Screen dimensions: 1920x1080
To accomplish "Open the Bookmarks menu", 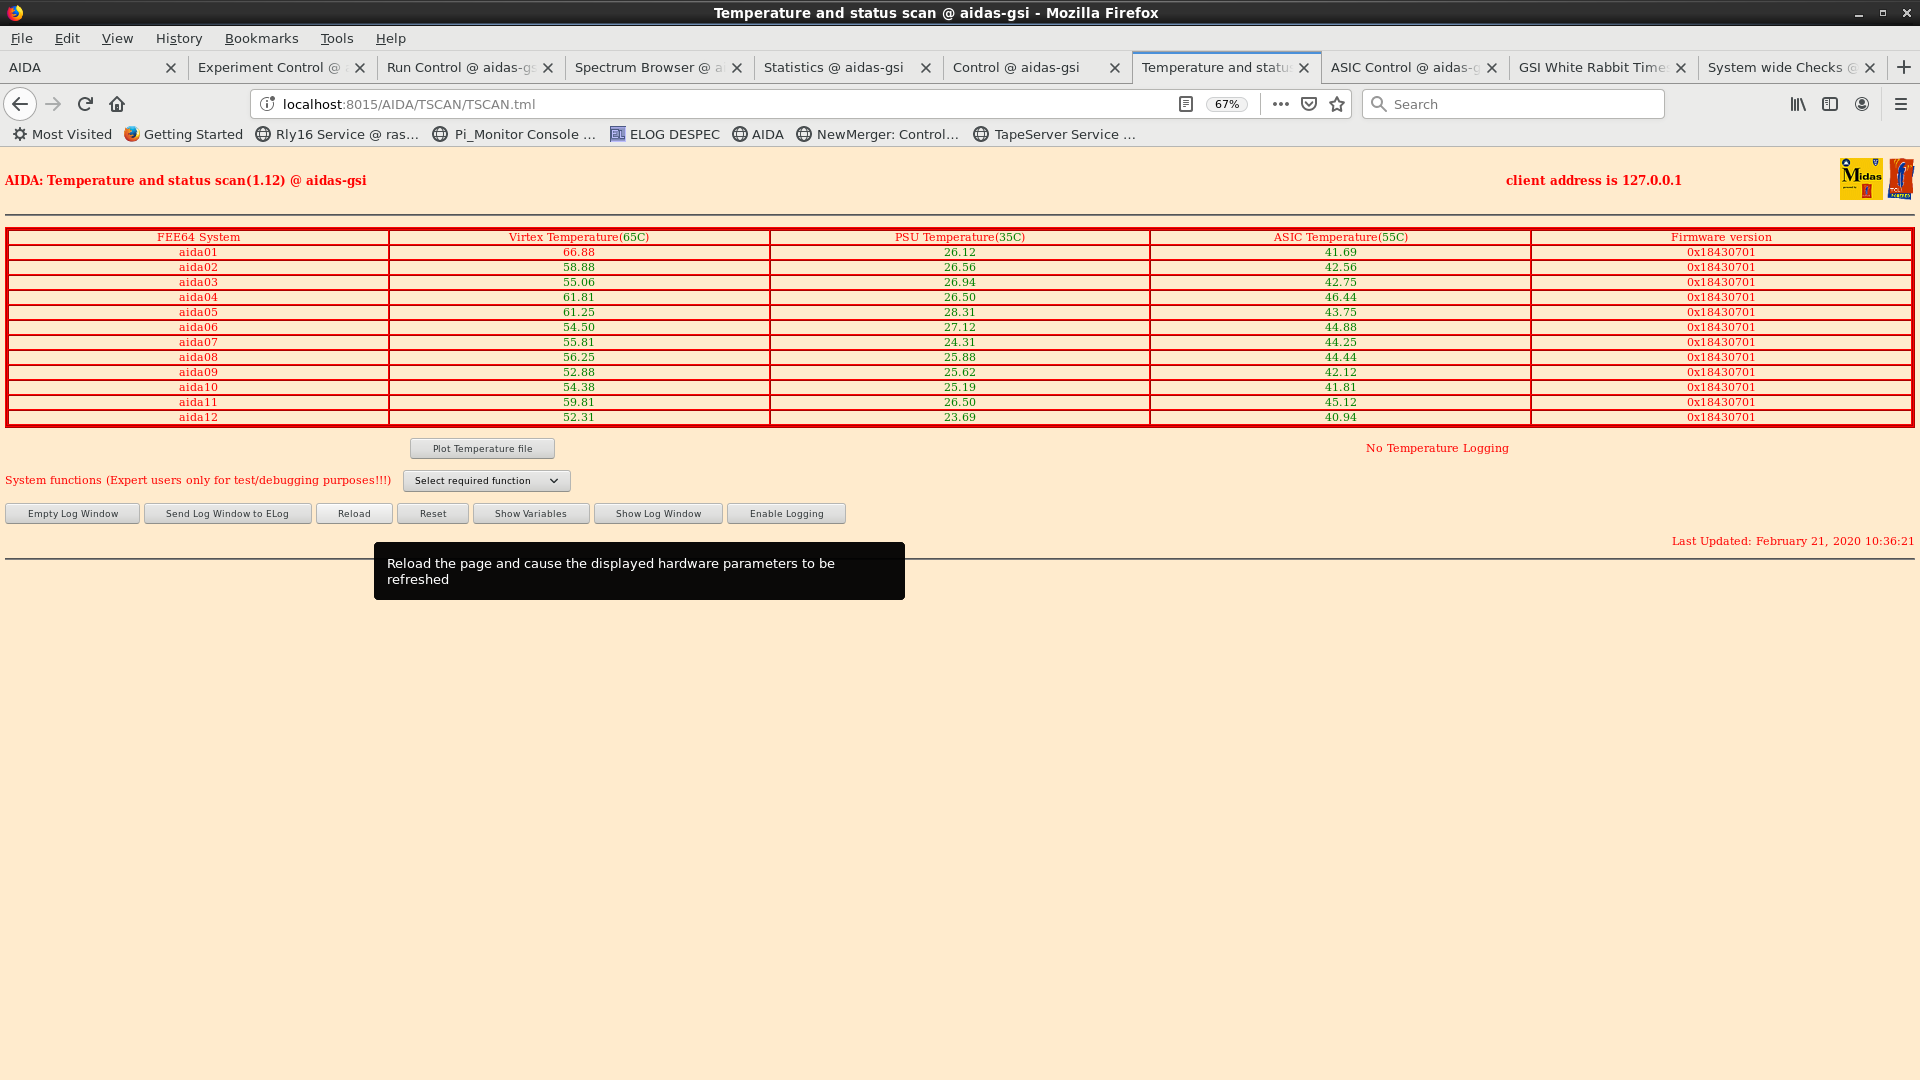I will point(261,38).
